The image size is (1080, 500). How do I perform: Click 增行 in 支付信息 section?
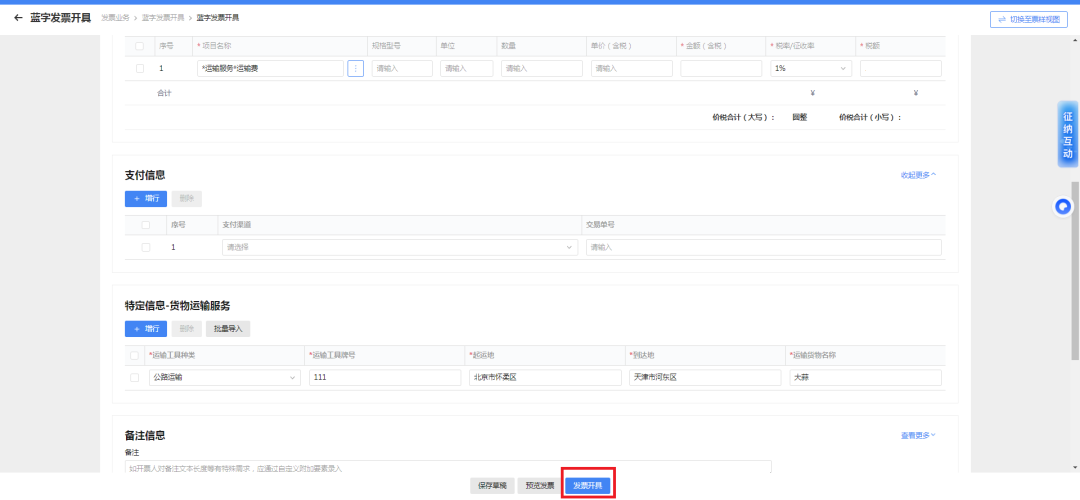[x=145, y=198]
